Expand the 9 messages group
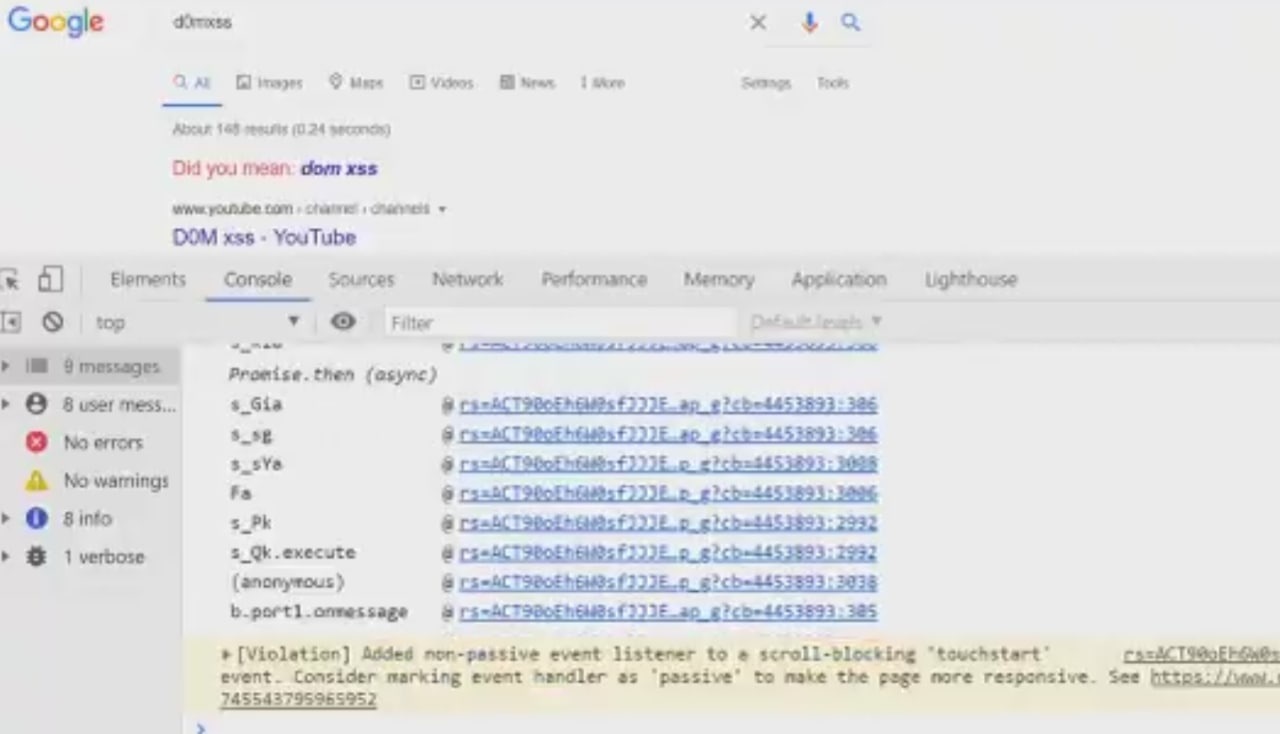This screenshot has height=734, width=1280. (6, 366)
